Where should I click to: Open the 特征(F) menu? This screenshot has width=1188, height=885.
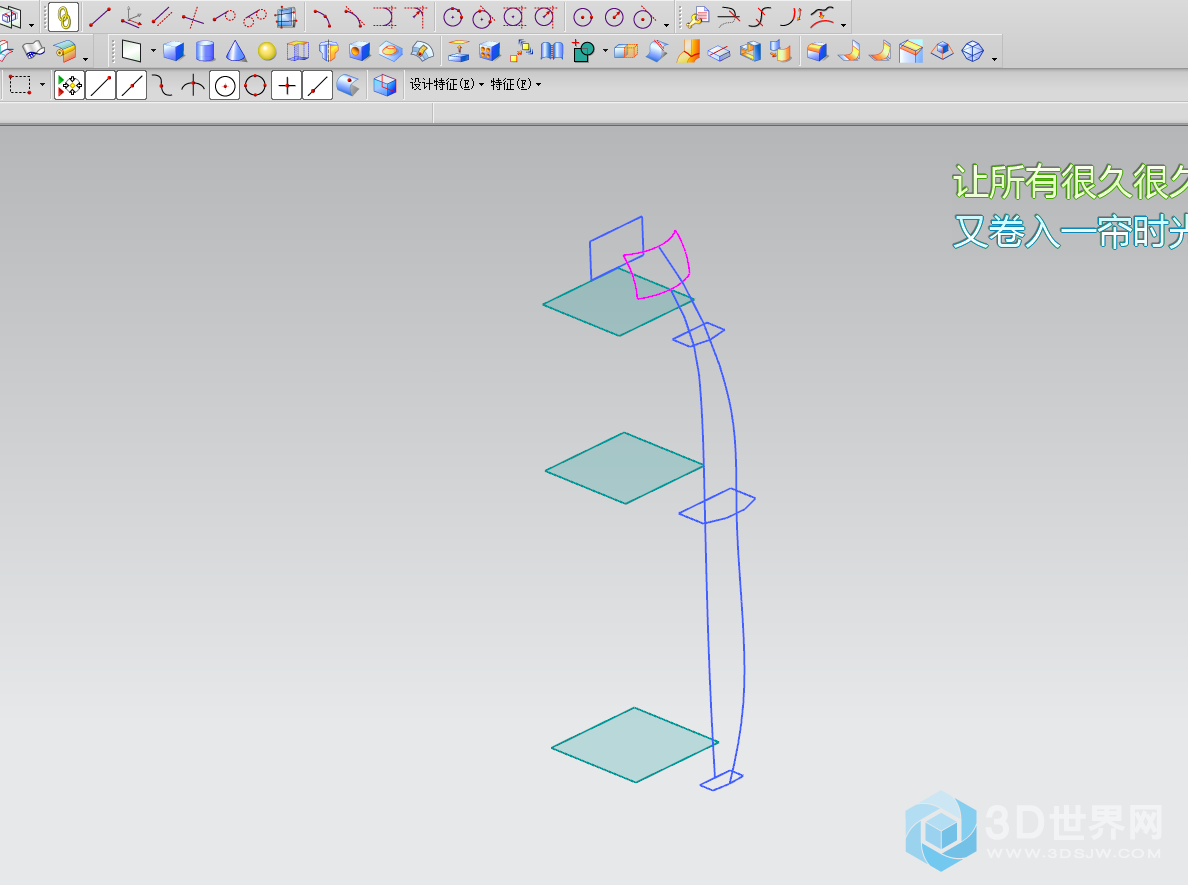click(515, 84)
